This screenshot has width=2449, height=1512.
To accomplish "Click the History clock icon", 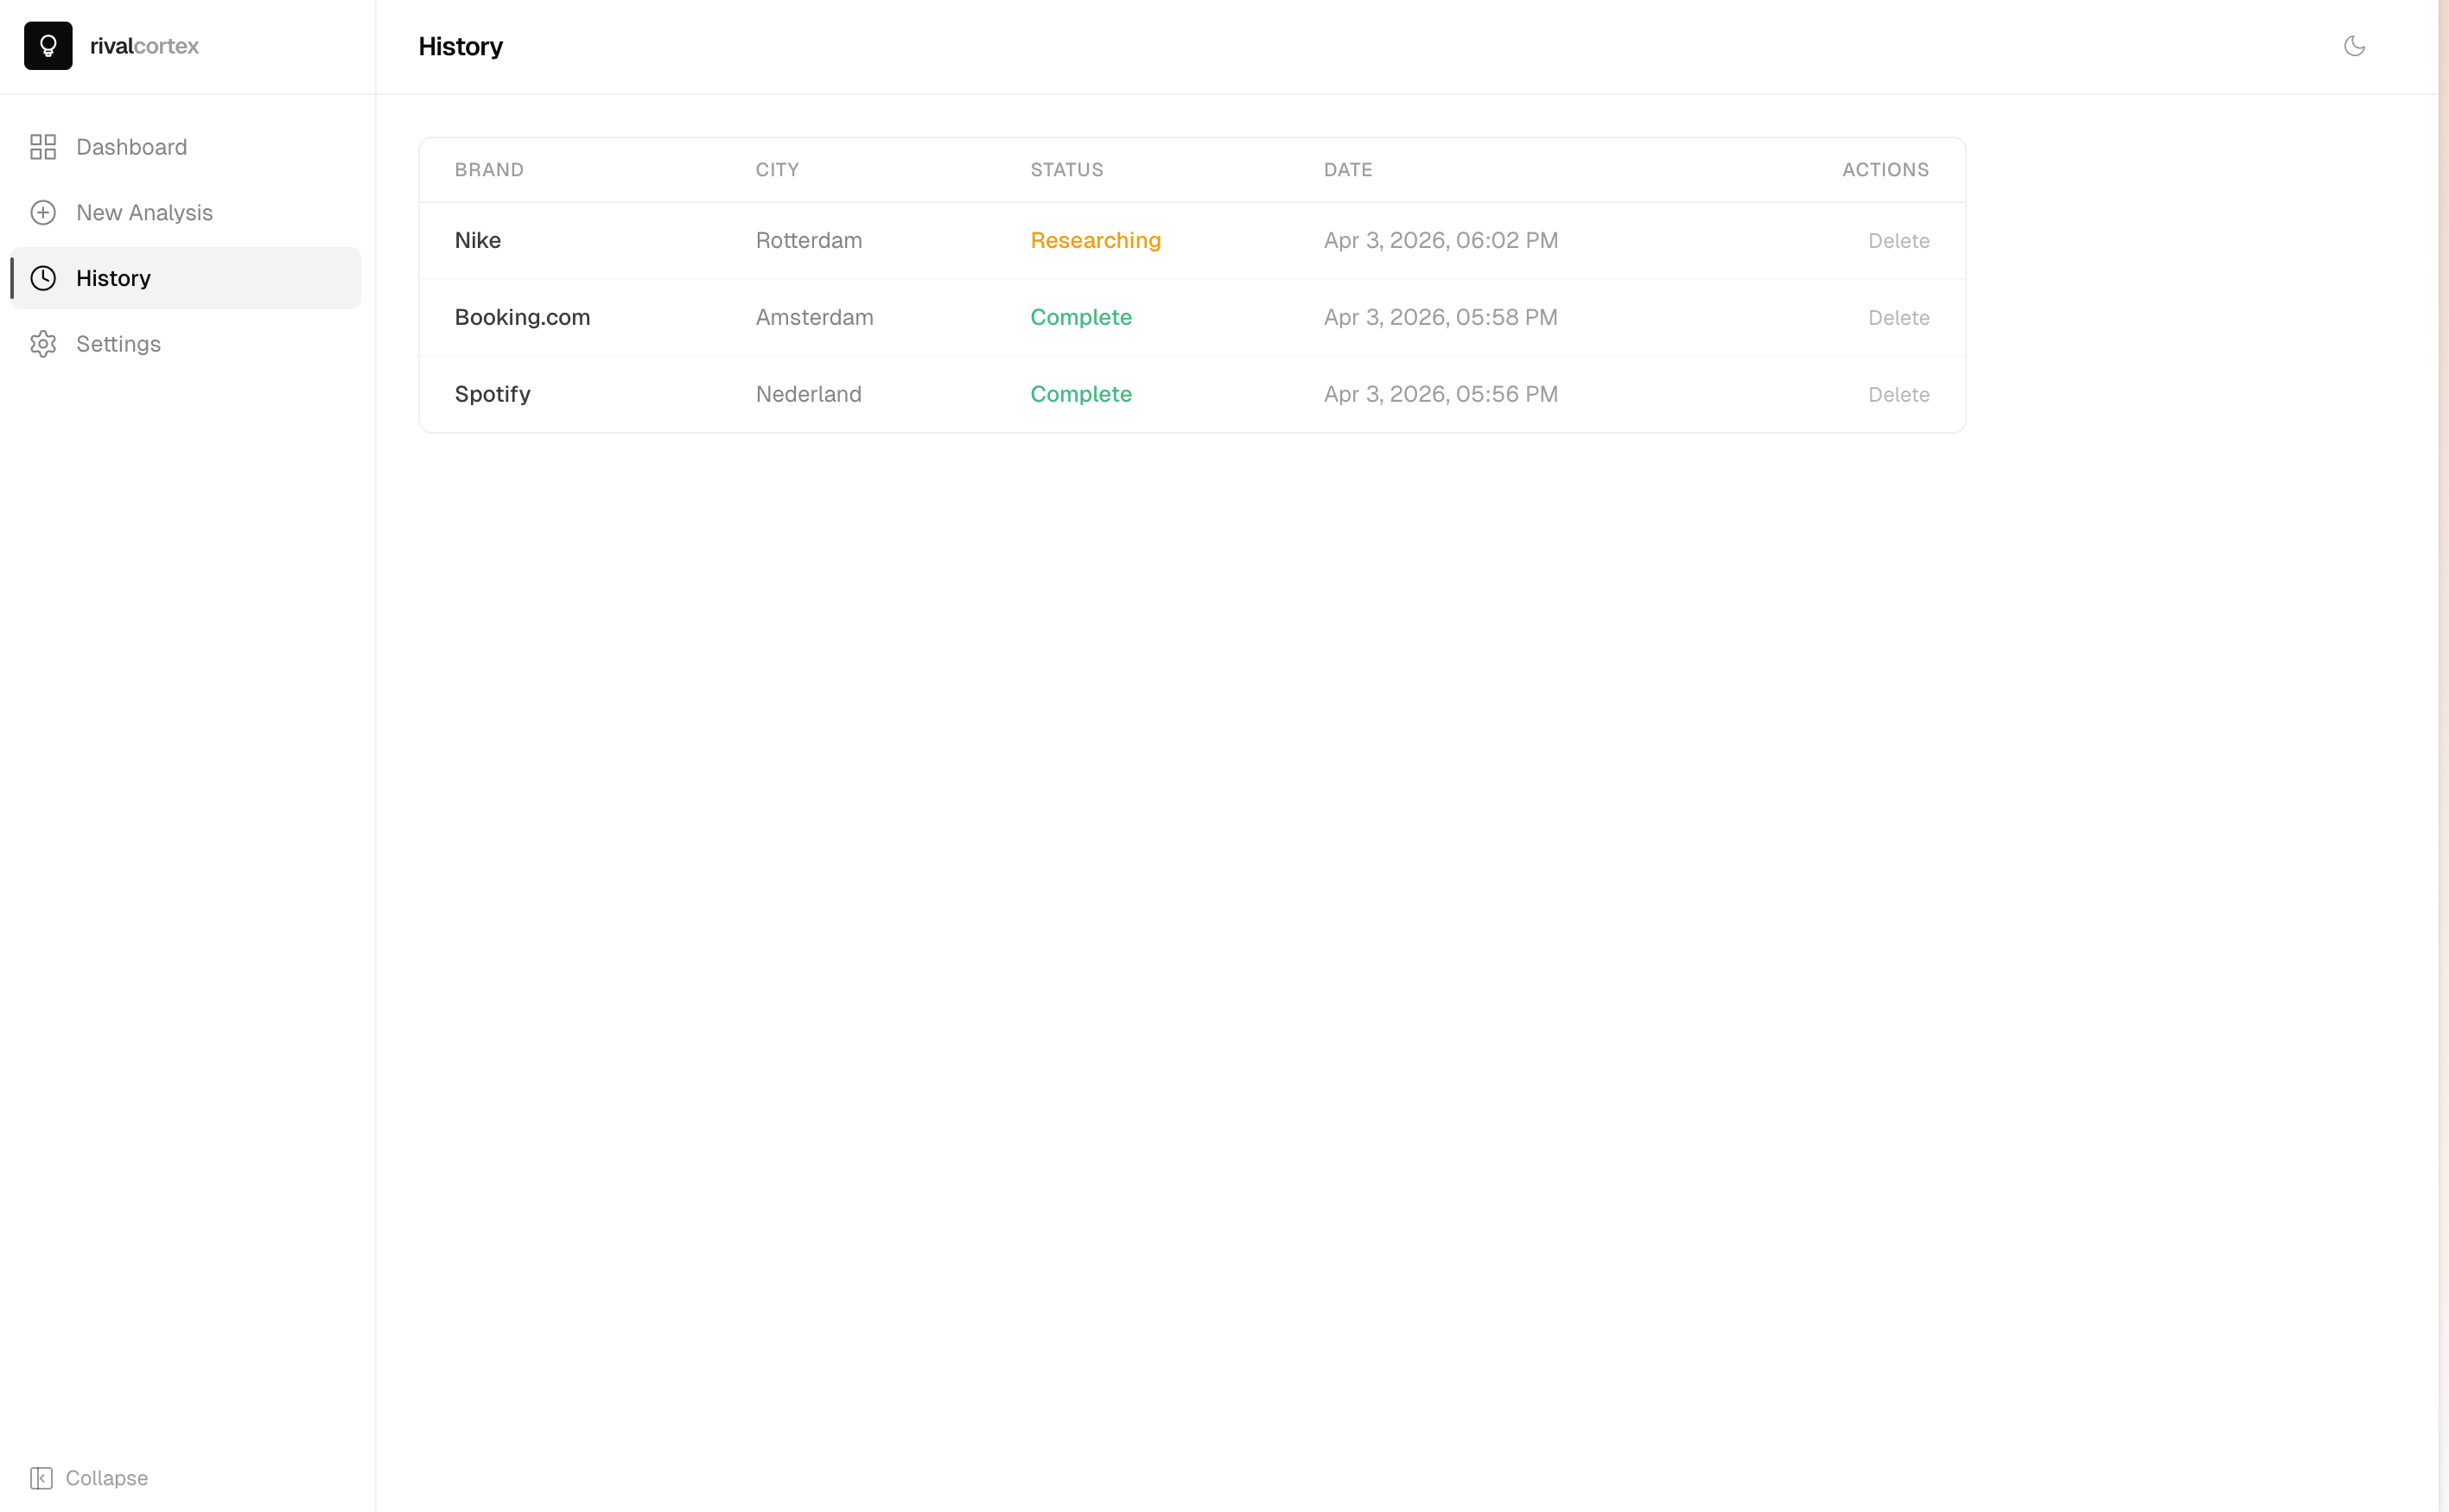I will (43, 278).
